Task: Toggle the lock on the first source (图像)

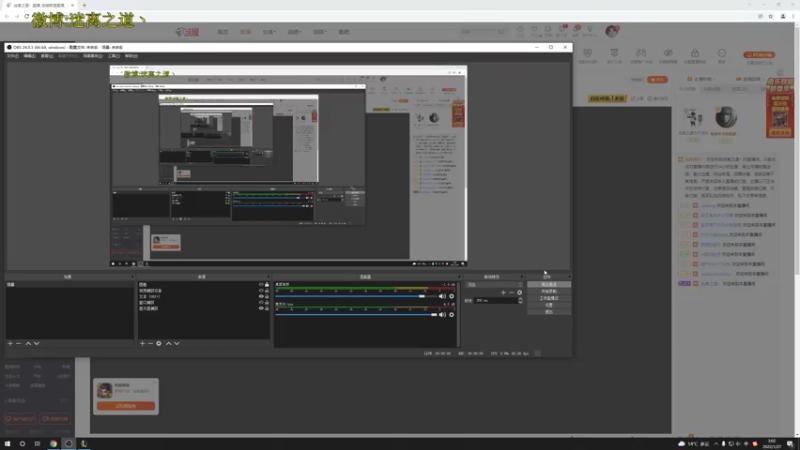Action: (267, 284)
